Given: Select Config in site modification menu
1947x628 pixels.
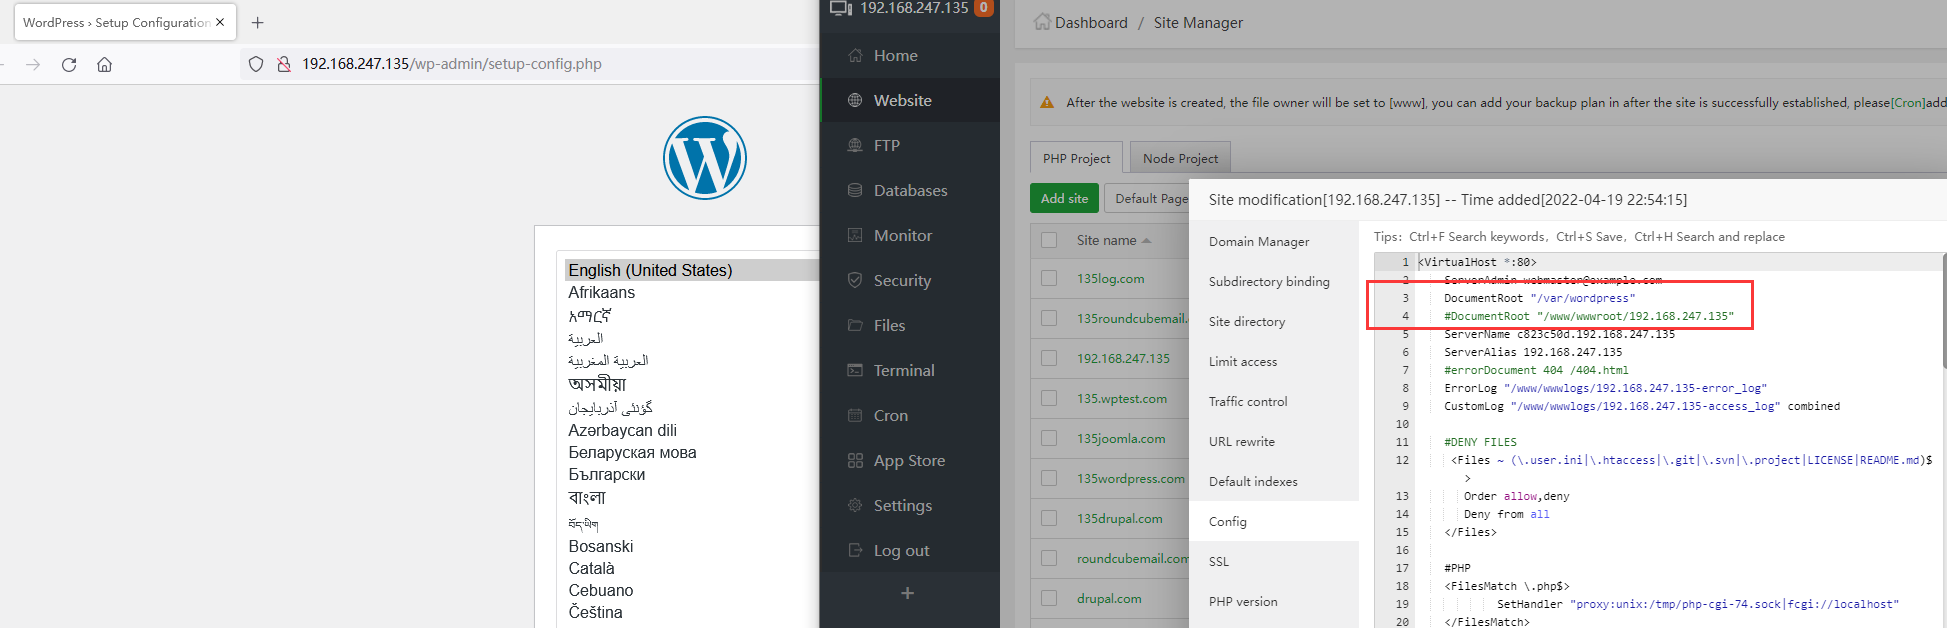Looking at the screenshot, I should coord(1274,521).
